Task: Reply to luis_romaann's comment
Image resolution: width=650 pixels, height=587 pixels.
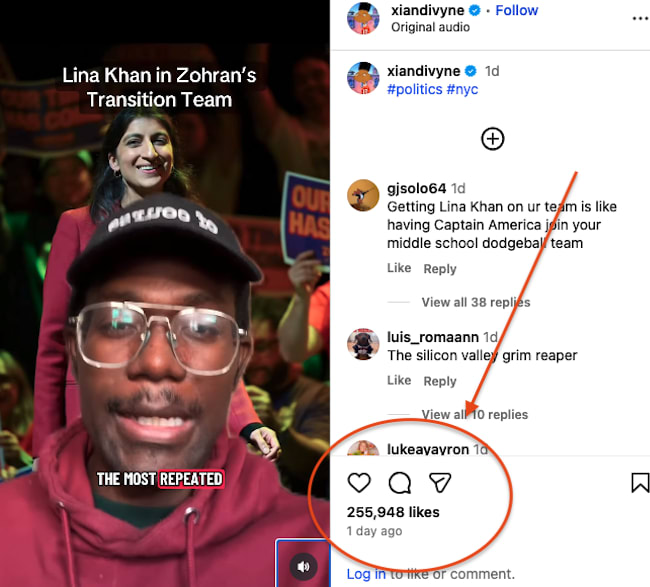Action: [x=440, y=381]
